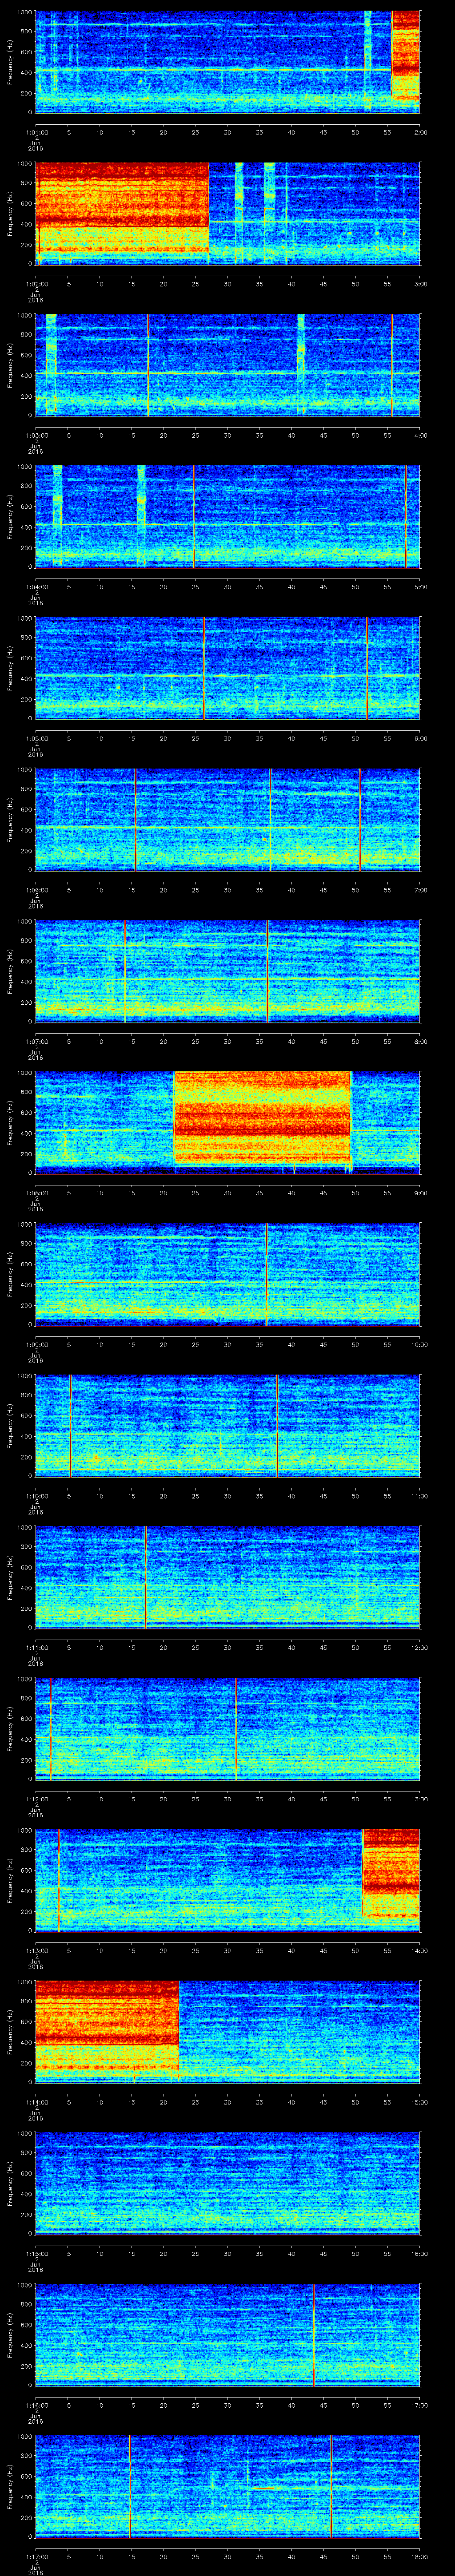Click the '12:00' end time label
The width and height of the screenshot is (455, 2576).
419,1647
